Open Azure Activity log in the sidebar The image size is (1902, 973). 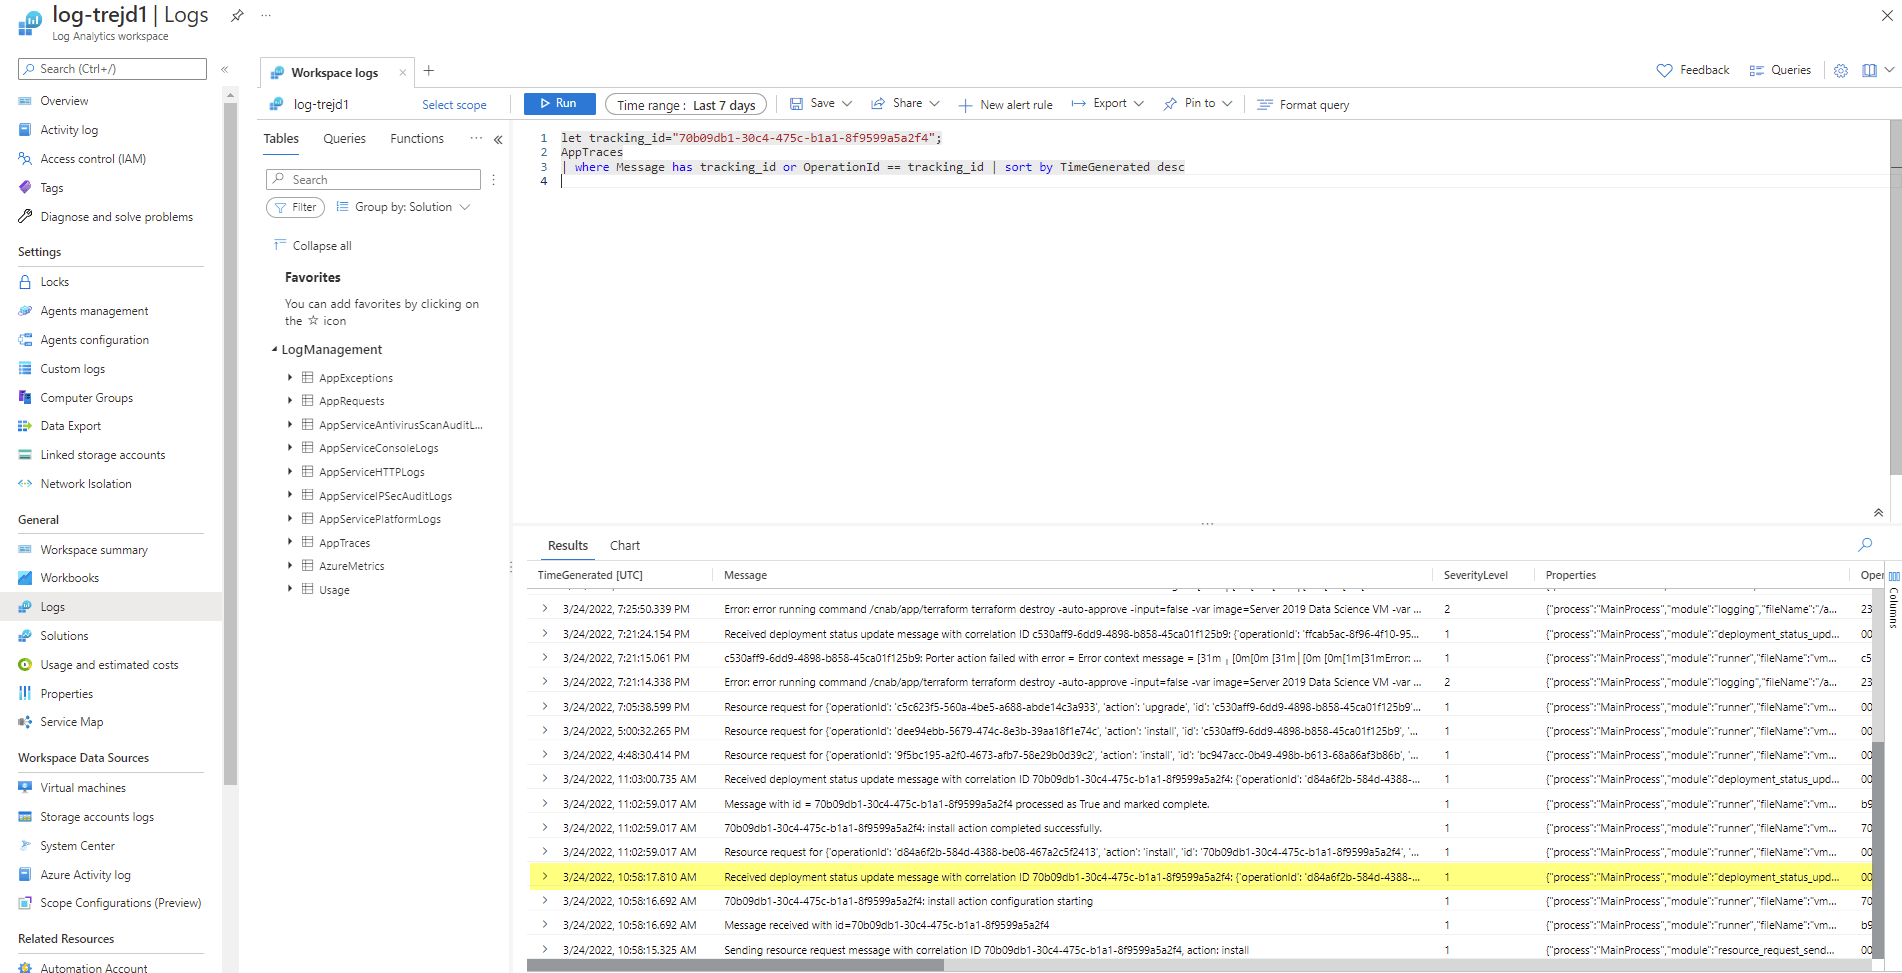tap(87, 874)
